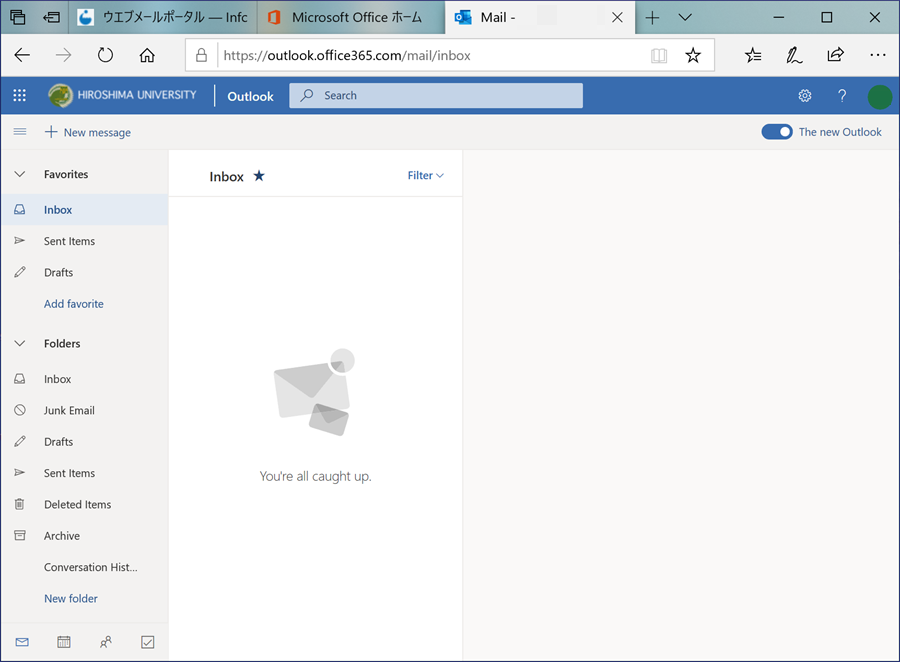Click the Hiroshima University logo

(122, 95)
